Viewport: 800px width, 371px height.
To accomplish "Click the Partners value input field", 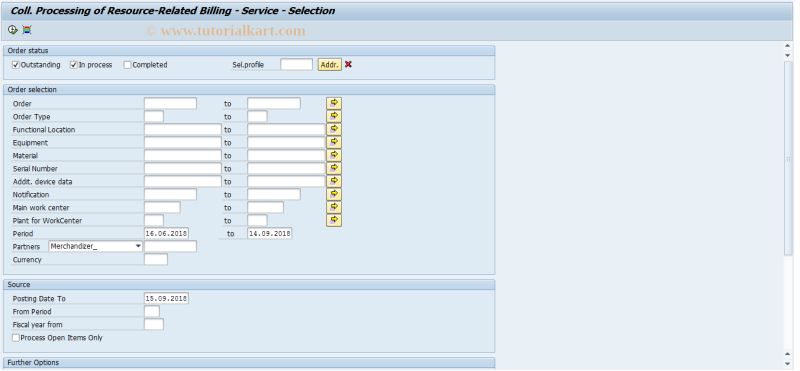I will [170, 247].
